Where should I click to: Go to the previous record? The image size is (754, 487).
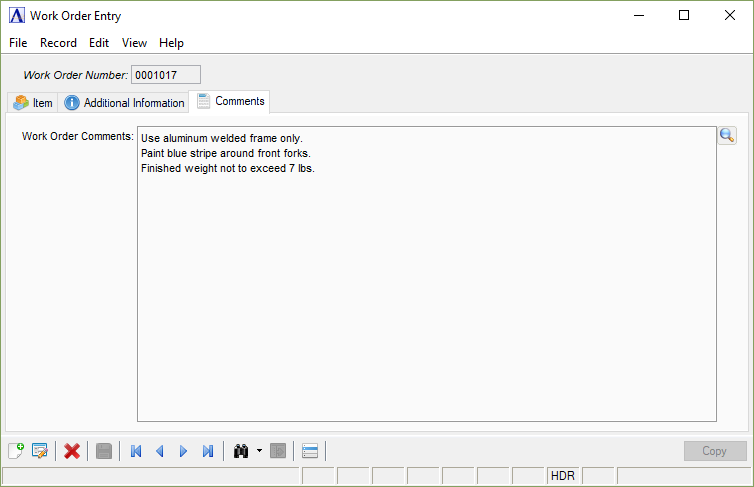pyautogui.click(x=159, y=451)
